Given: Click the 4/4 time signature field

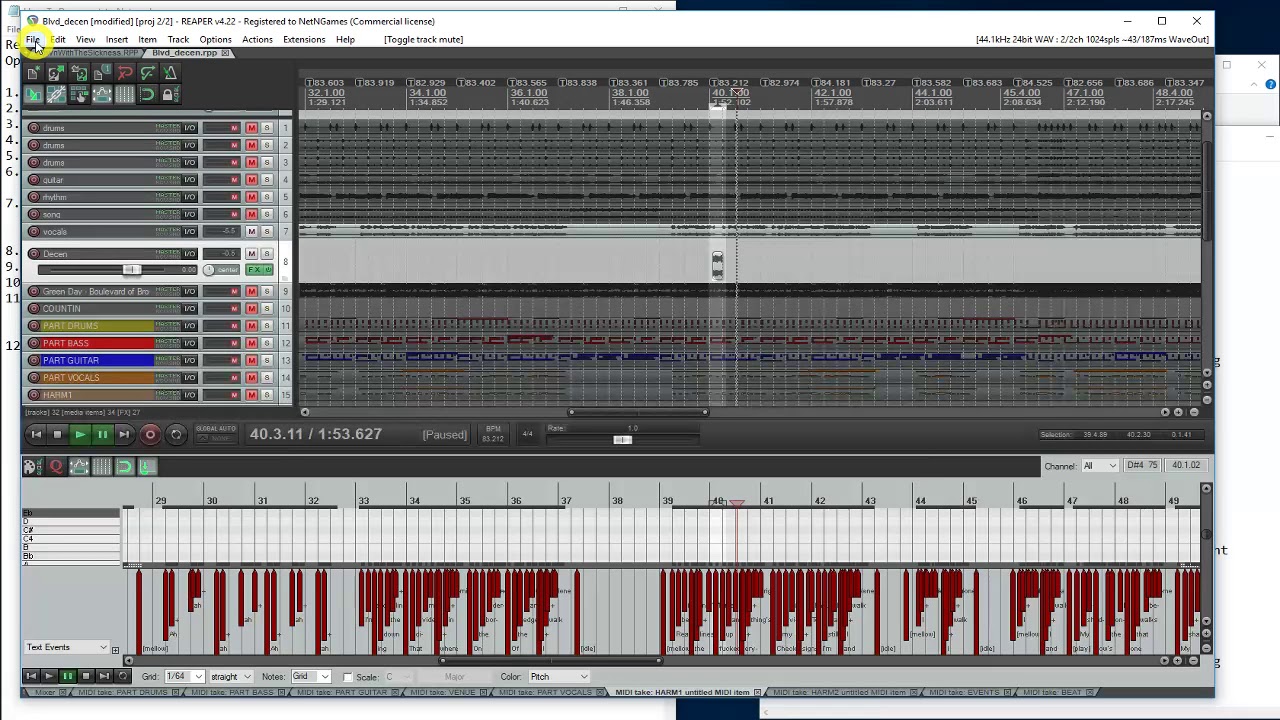Looking at the screenshot, I should [527, 434].
